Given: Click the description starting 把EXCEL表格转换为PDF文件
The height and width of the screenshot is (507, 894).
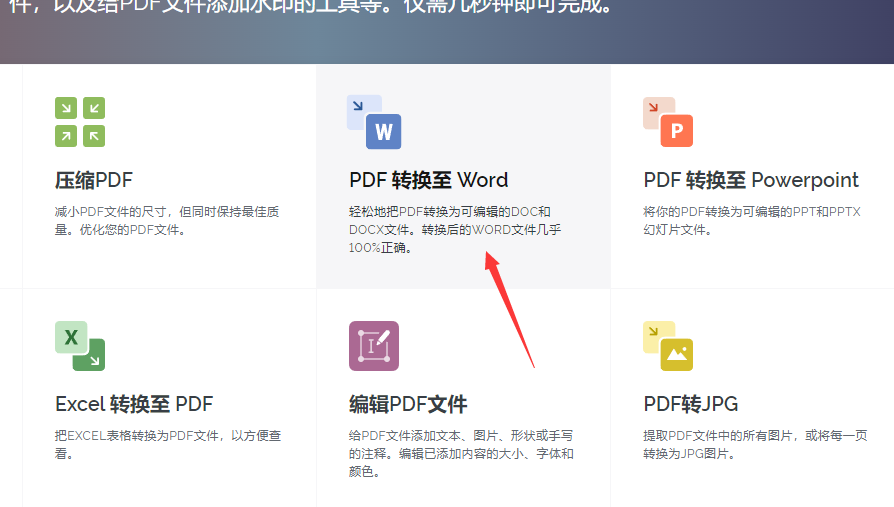Looking at the screenshot, I should click(168, 445).
